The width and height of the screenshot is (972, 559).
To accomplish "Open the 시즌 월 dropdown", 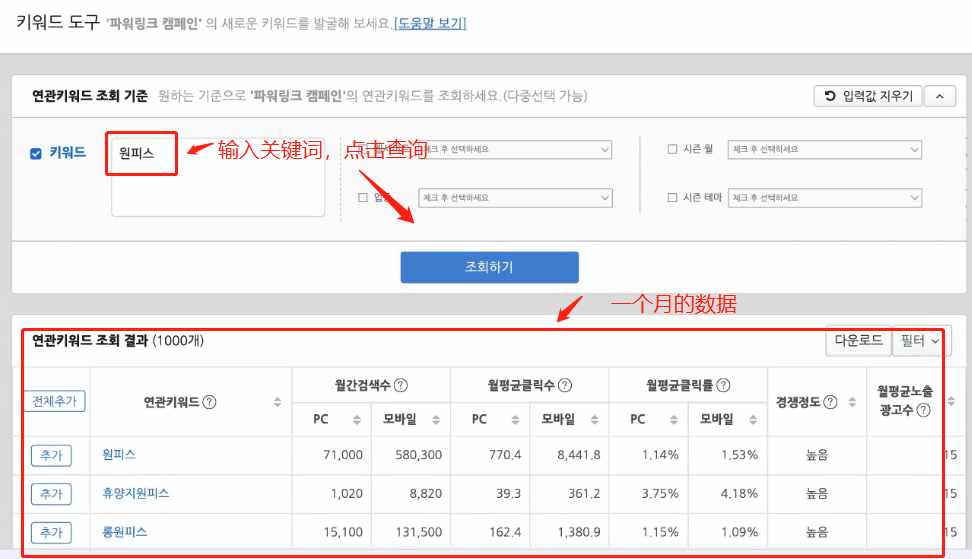I will pos(824,149).
